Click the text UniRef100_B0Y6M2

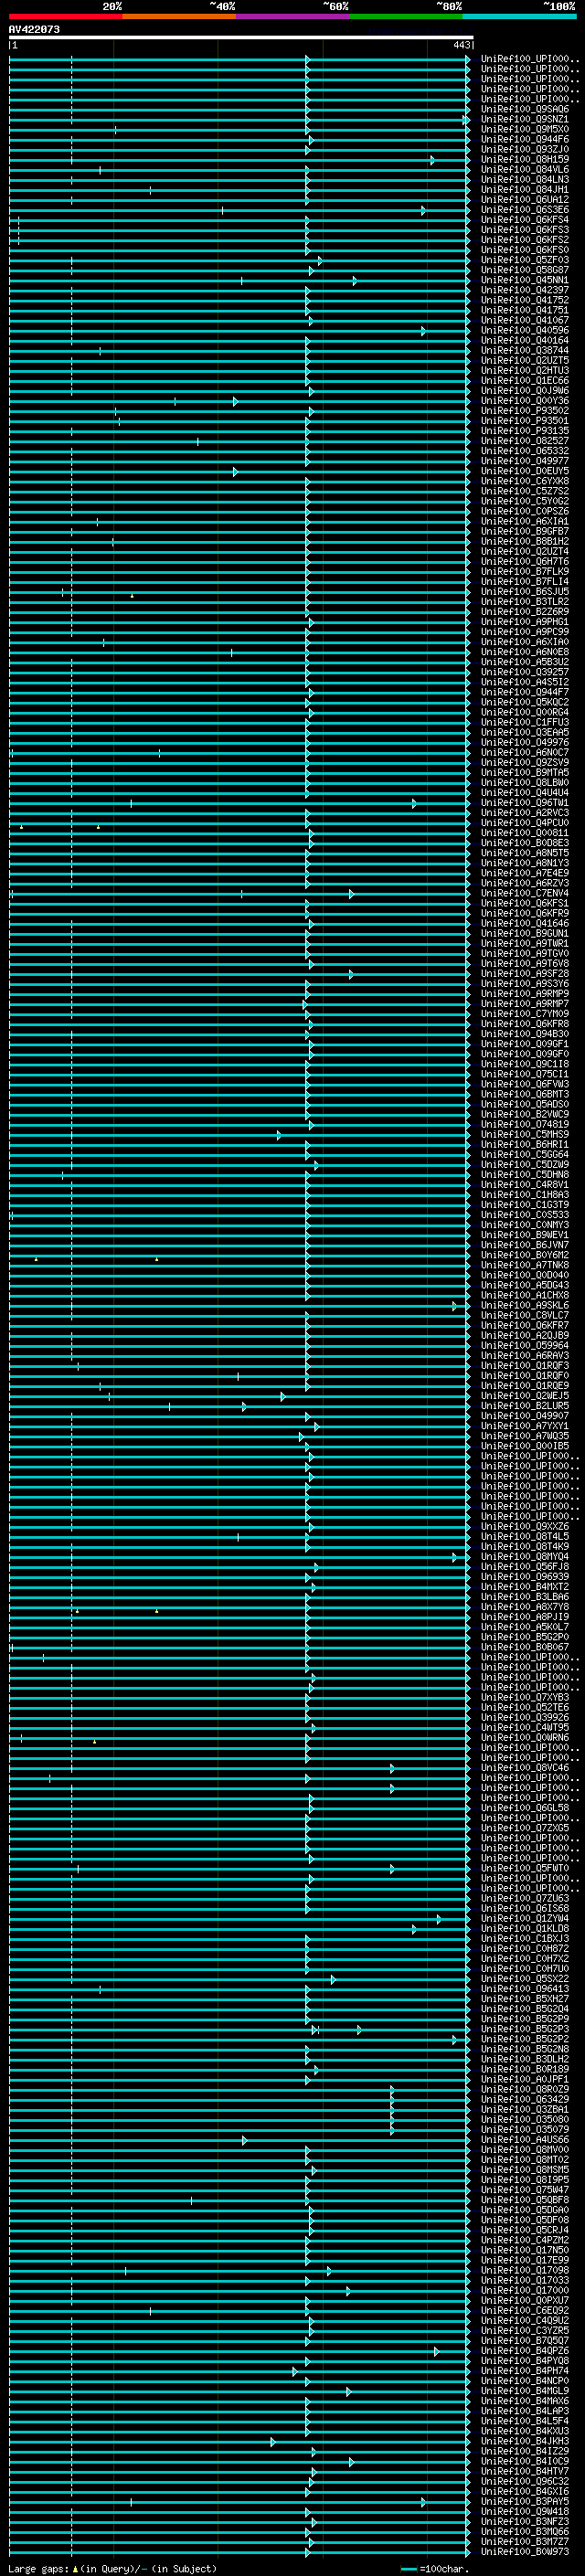coord(524,1256)
